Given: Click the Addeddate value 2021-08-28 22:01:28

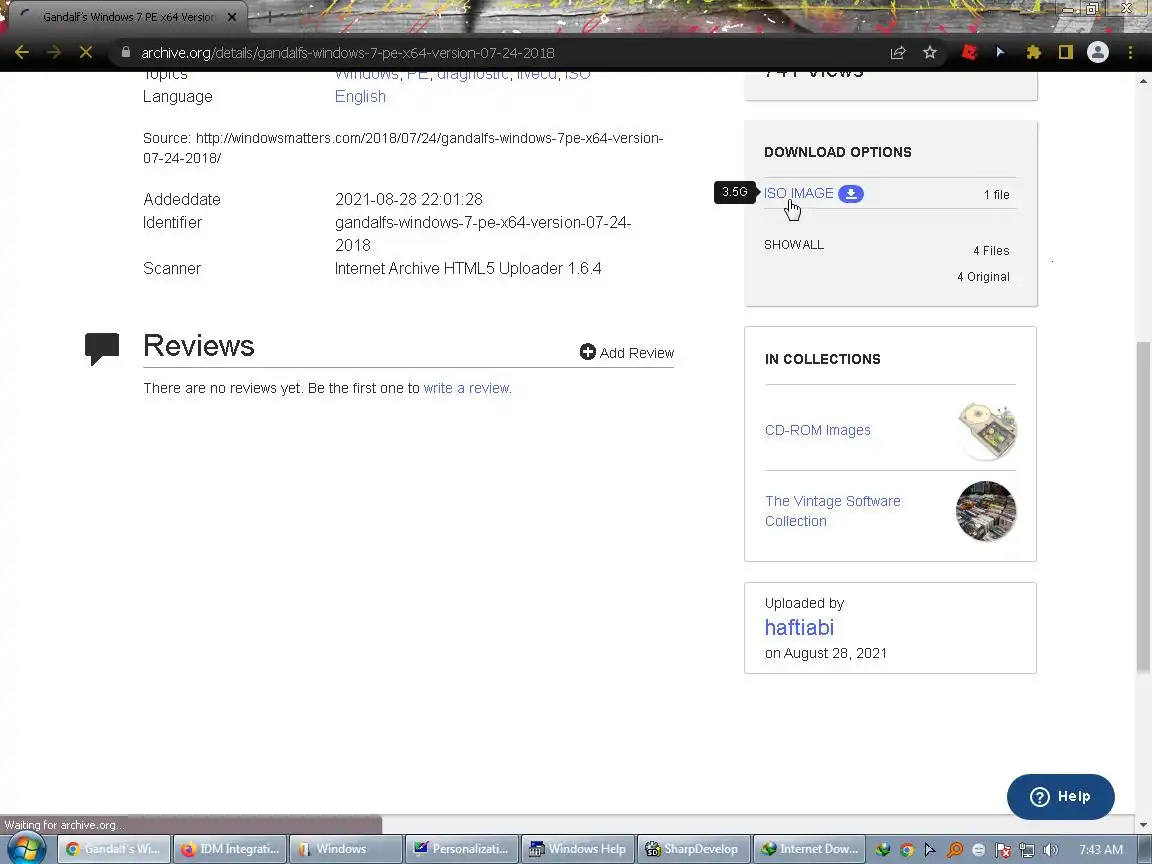Looking at the screenshot, I should 408,199.
